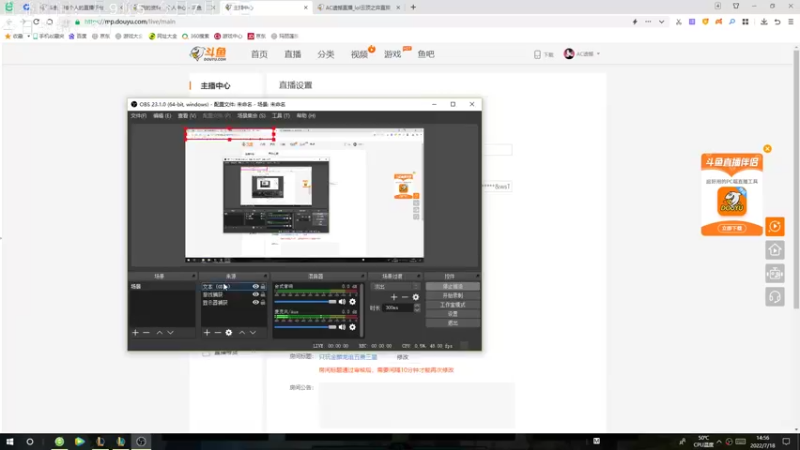800x450 pixels.
Task: Add a new scene with the plus button
Action: point(135,333)
